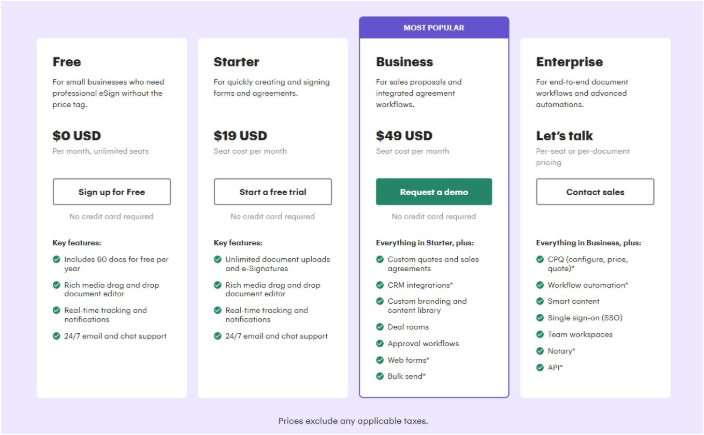The image size is (704, 435).
Task: Click checkmark icon next to Bulk send
Action: point(380,376)
